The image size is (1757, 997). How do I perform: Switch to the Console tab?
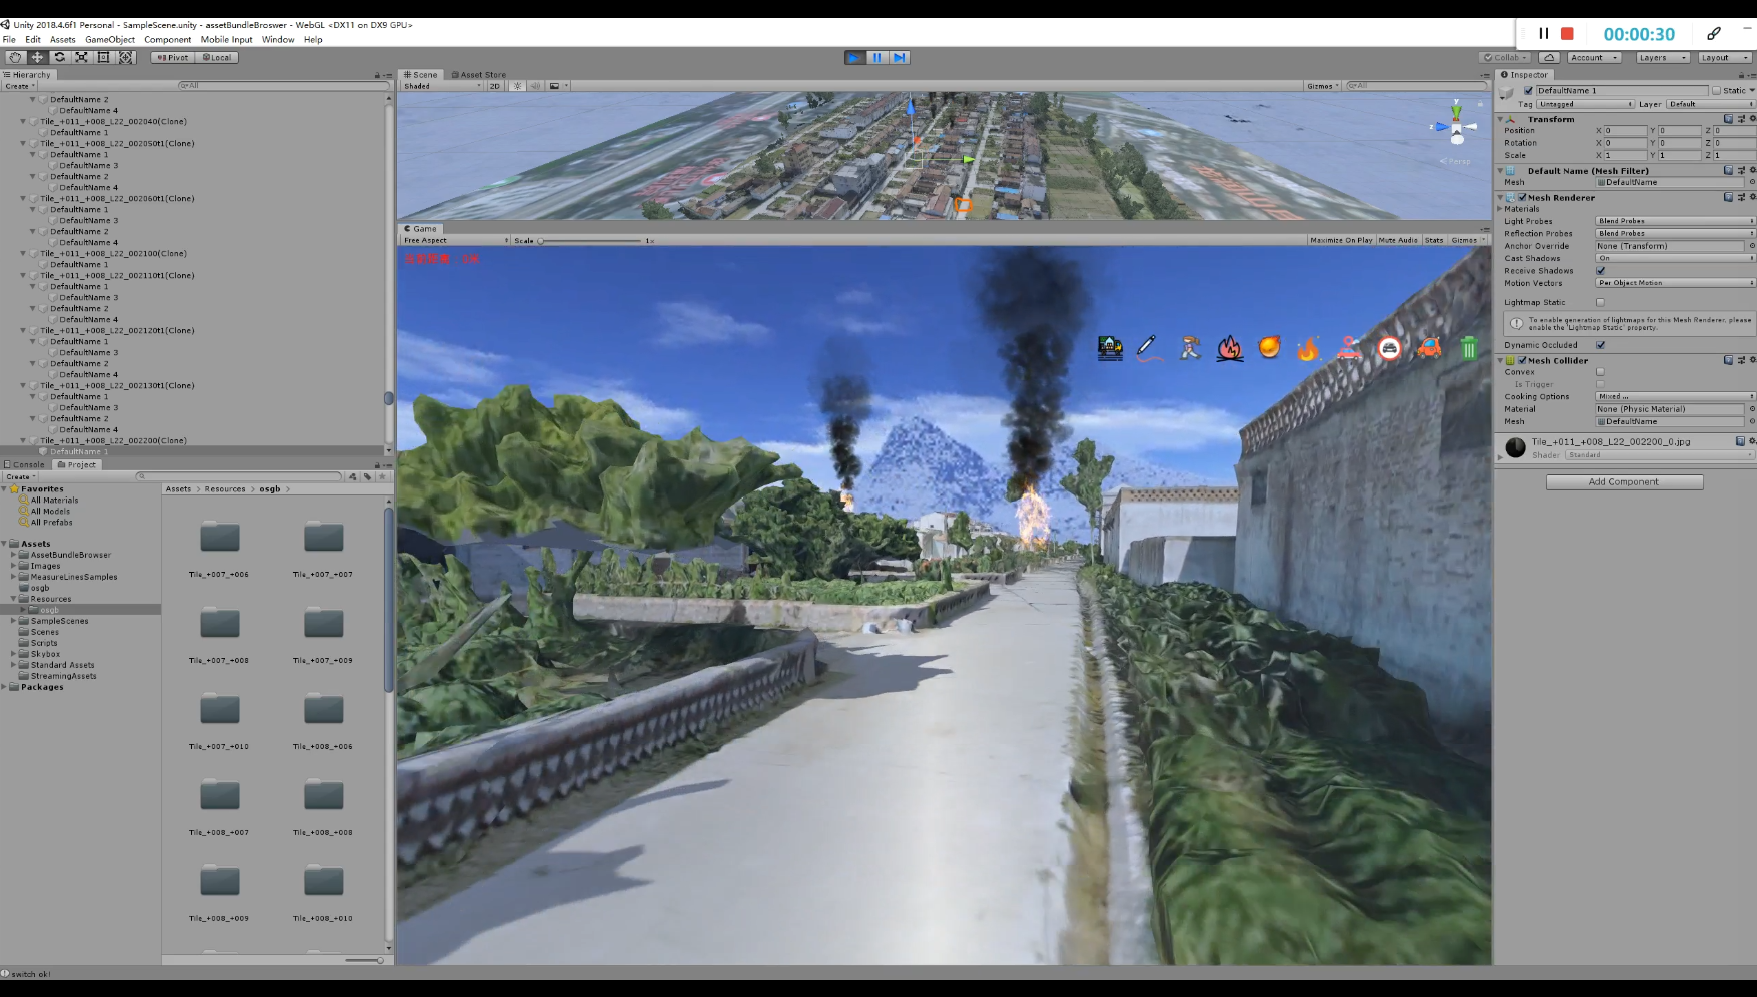point(25,464)
